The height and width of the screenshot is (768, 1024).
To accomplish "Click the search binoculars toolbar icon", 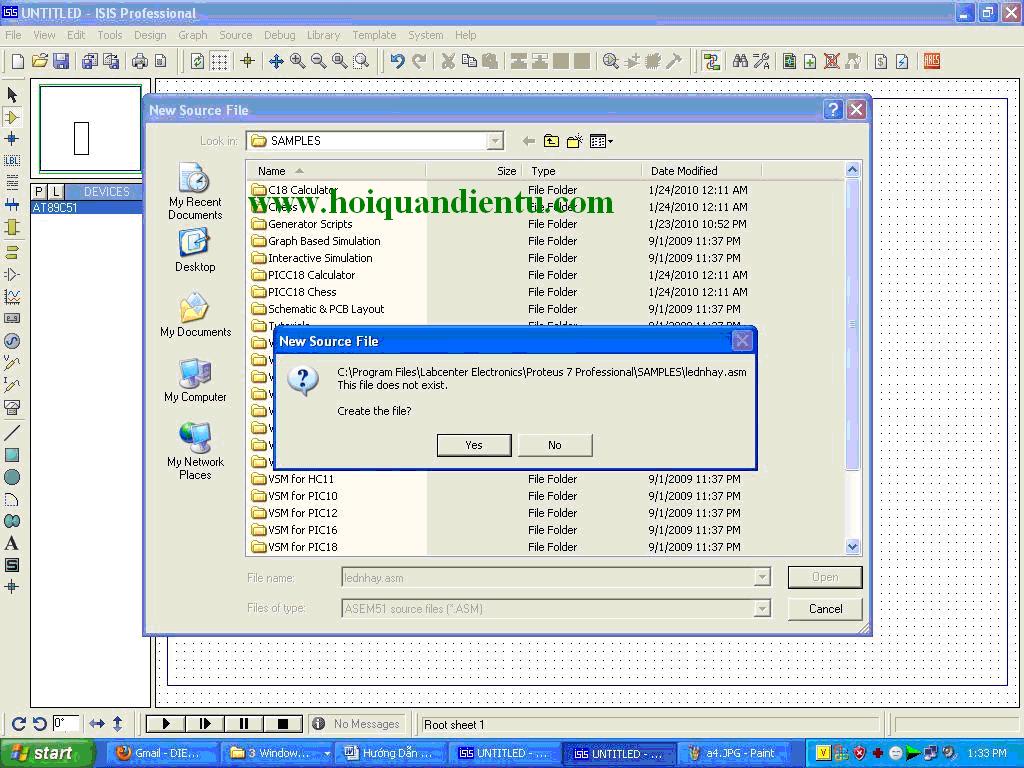I will [740, 61].
